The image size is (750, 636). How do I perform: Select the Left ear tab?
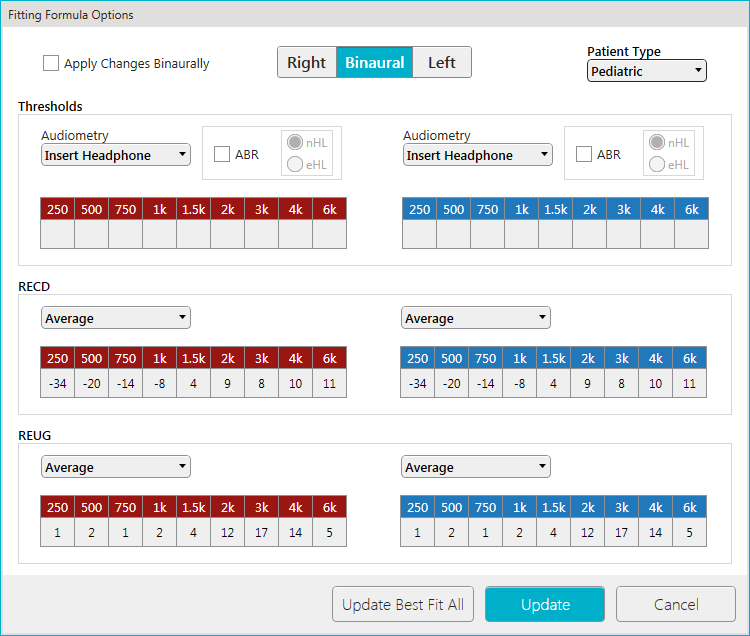(x=441, y=62)
